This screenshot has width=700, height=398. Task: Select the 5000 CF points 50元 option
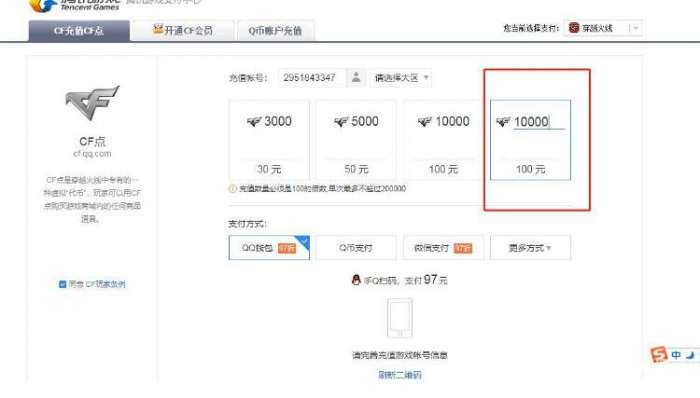pos(356,140)
